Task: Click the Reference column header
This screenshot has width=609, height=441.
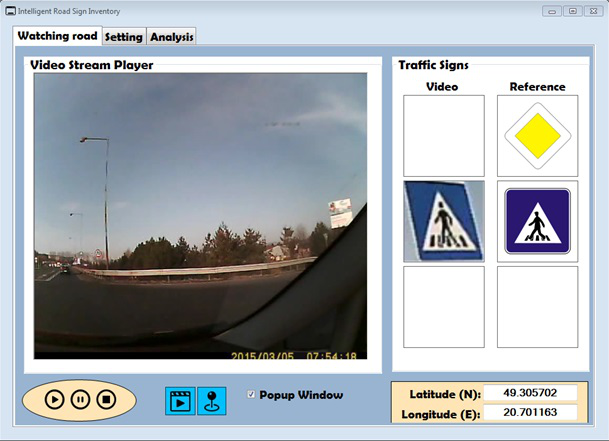Action: point(538,87)
